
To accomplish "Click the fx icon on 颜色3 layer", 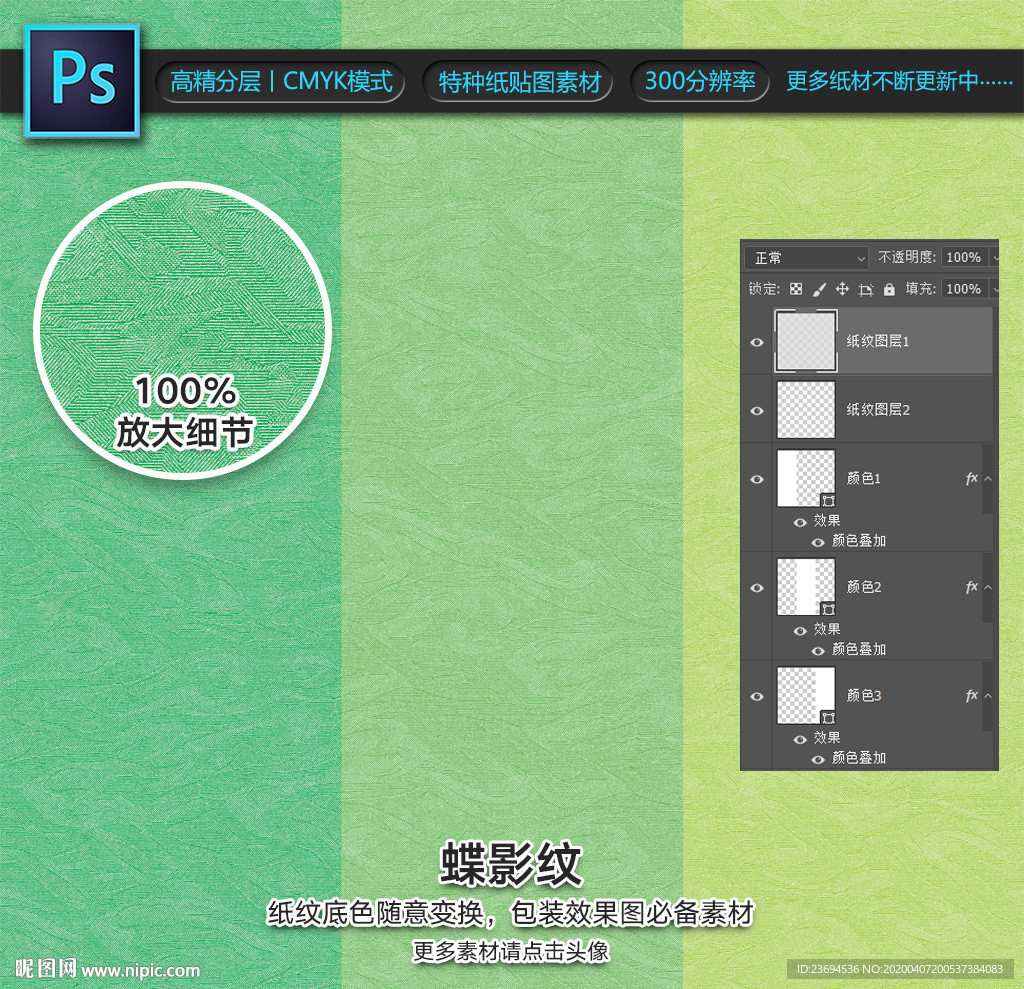I will click(972, 695).
